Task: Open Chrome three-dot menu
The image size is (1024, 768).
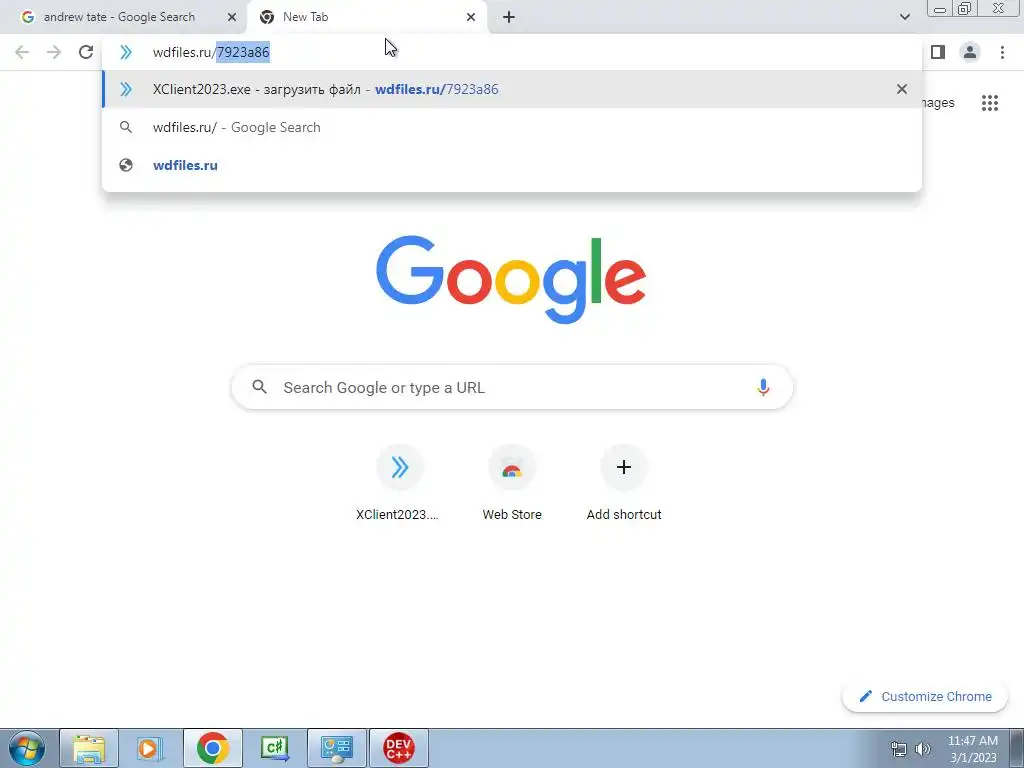Action: click(x=1002, y=52)
